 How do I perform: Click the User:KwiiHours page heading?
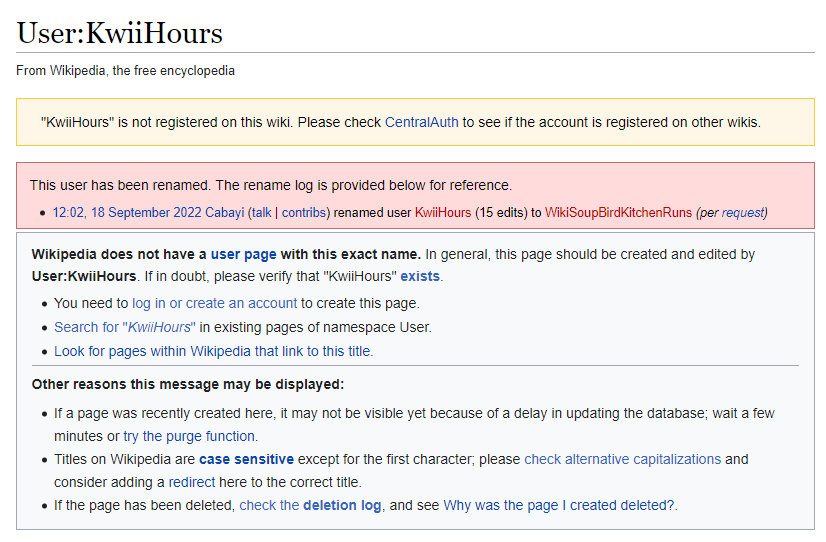pos(120,33)
